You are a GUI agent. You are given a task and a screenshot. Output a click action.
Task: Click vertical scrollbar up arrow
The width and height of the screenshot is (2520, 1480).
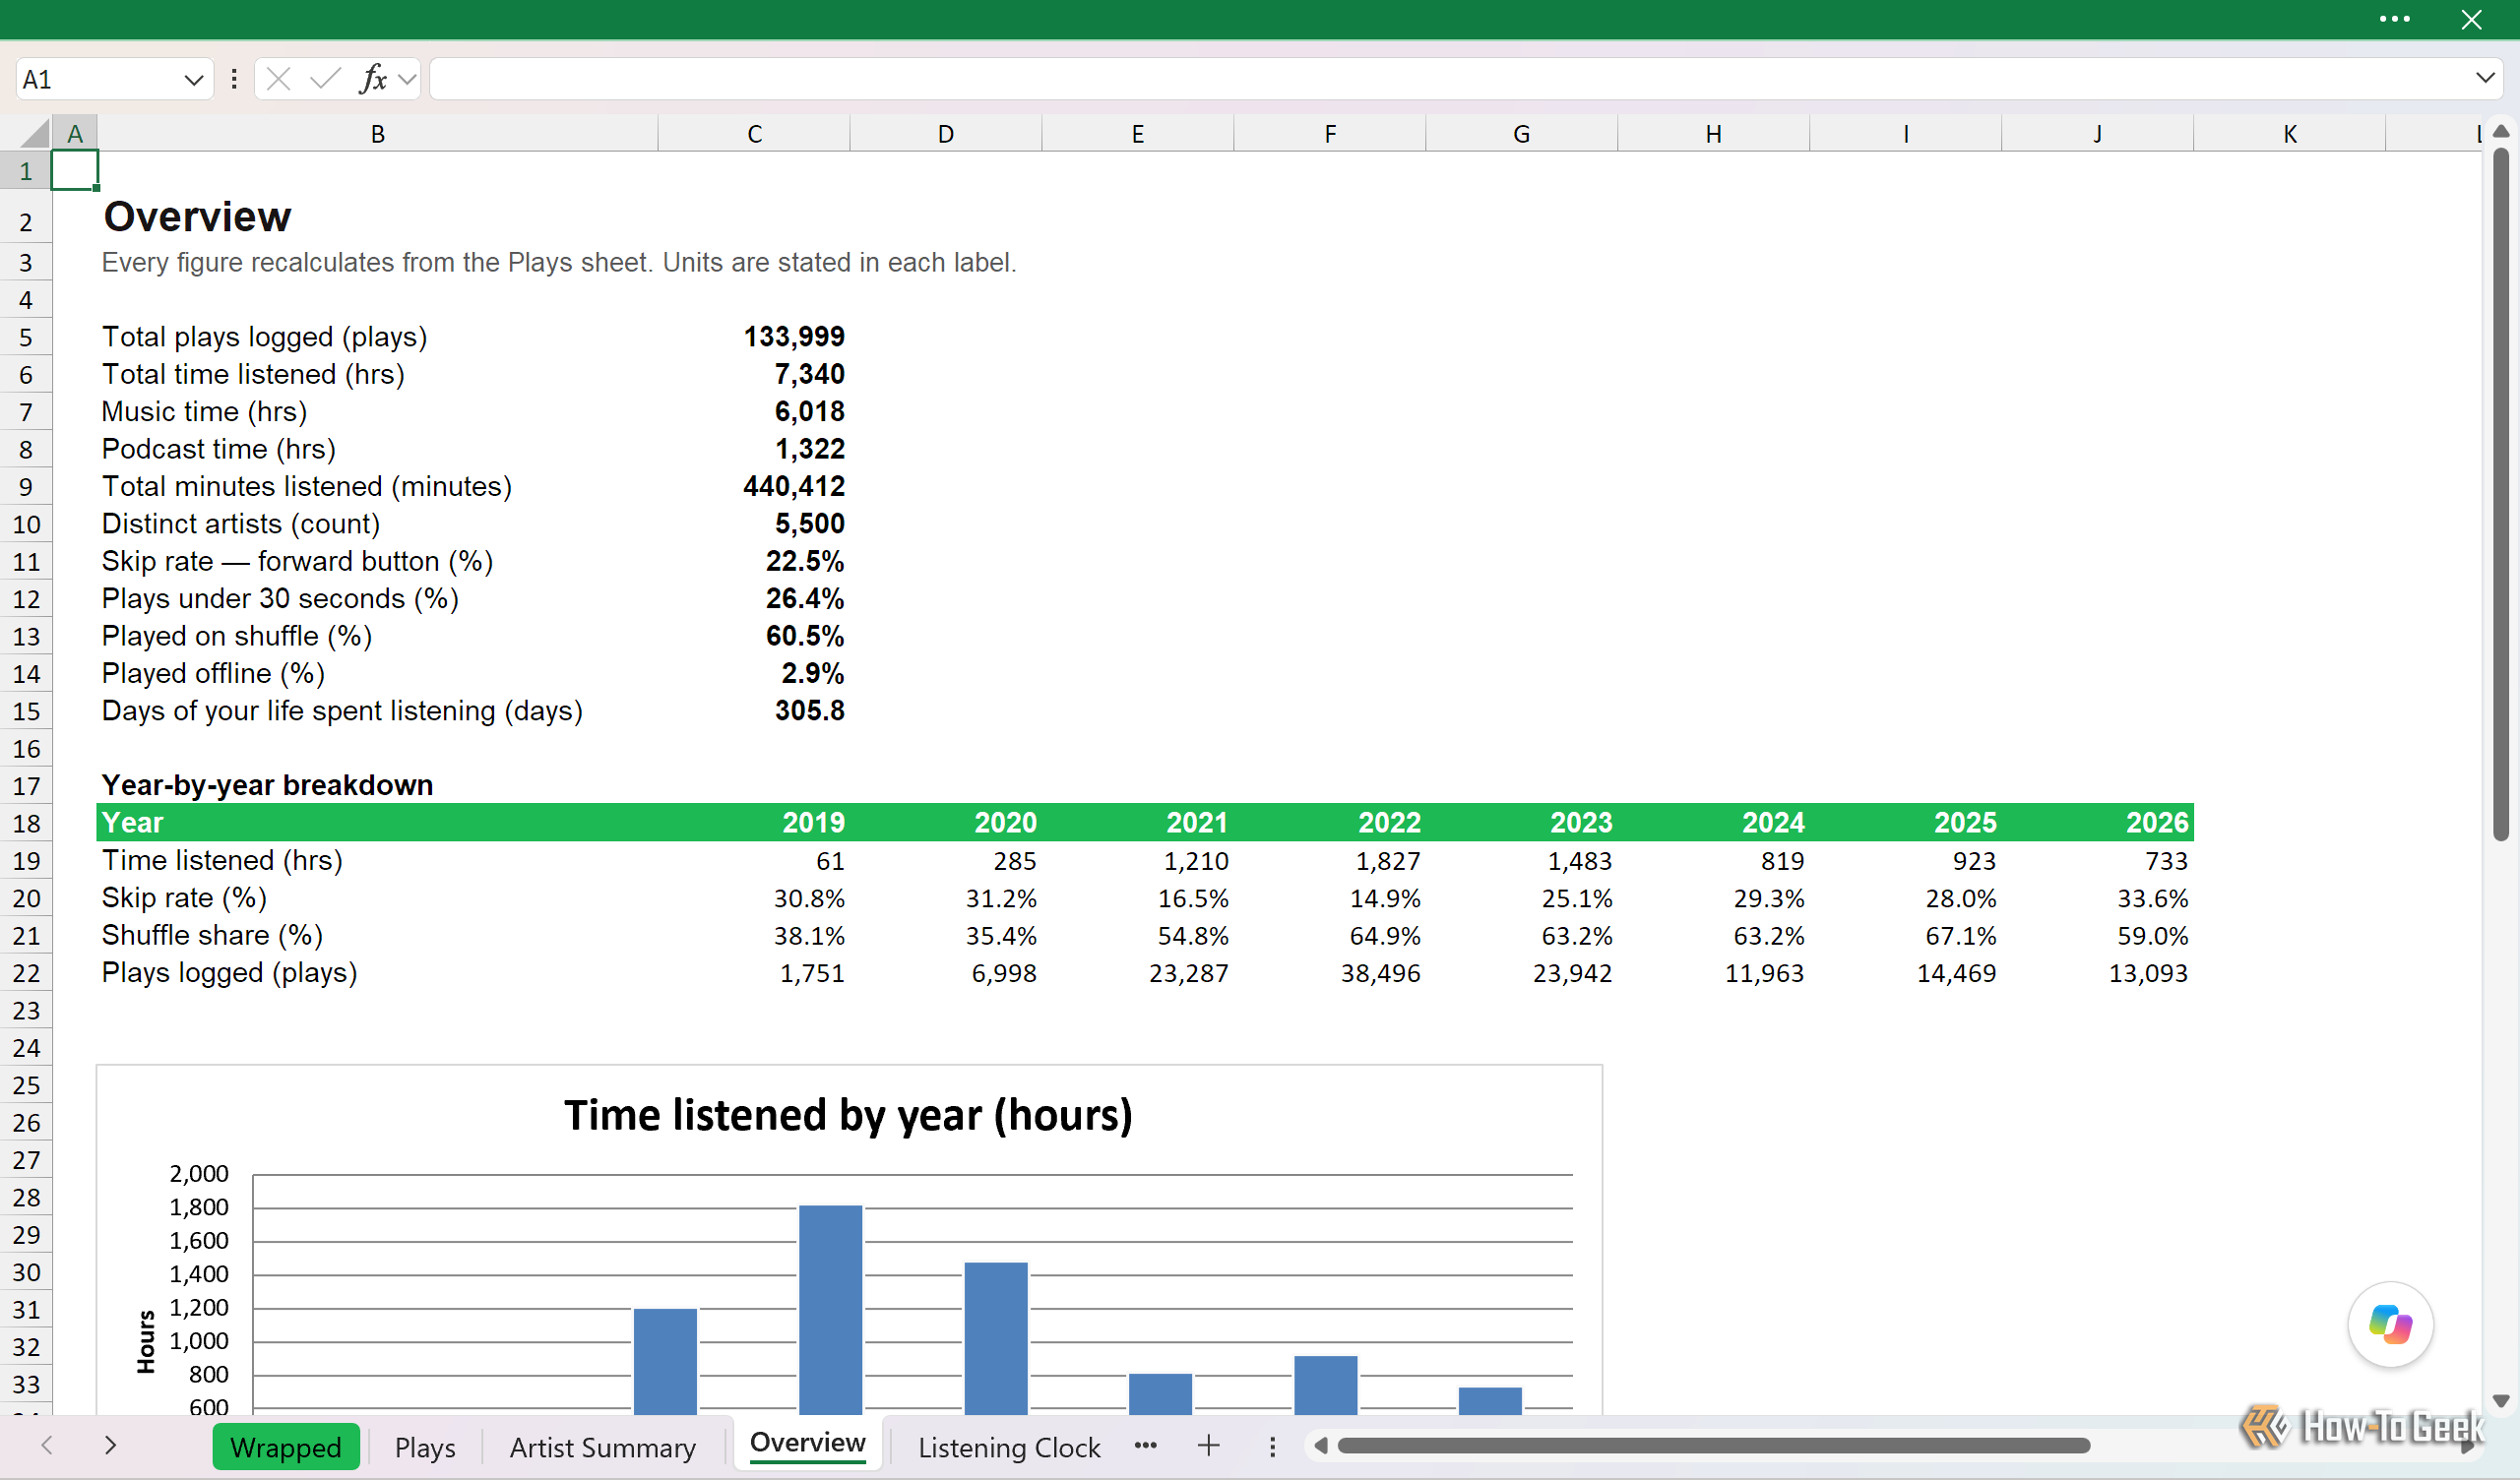tap(2501, 132)
